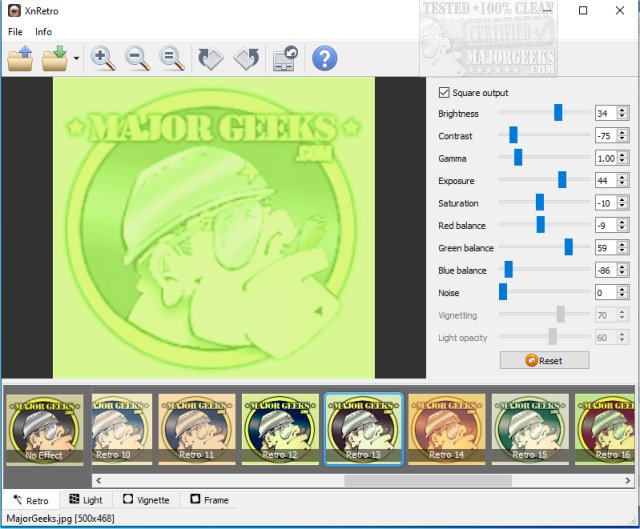
Task: Click the Brightness value field showing 34
Action: tap(606, 113)
